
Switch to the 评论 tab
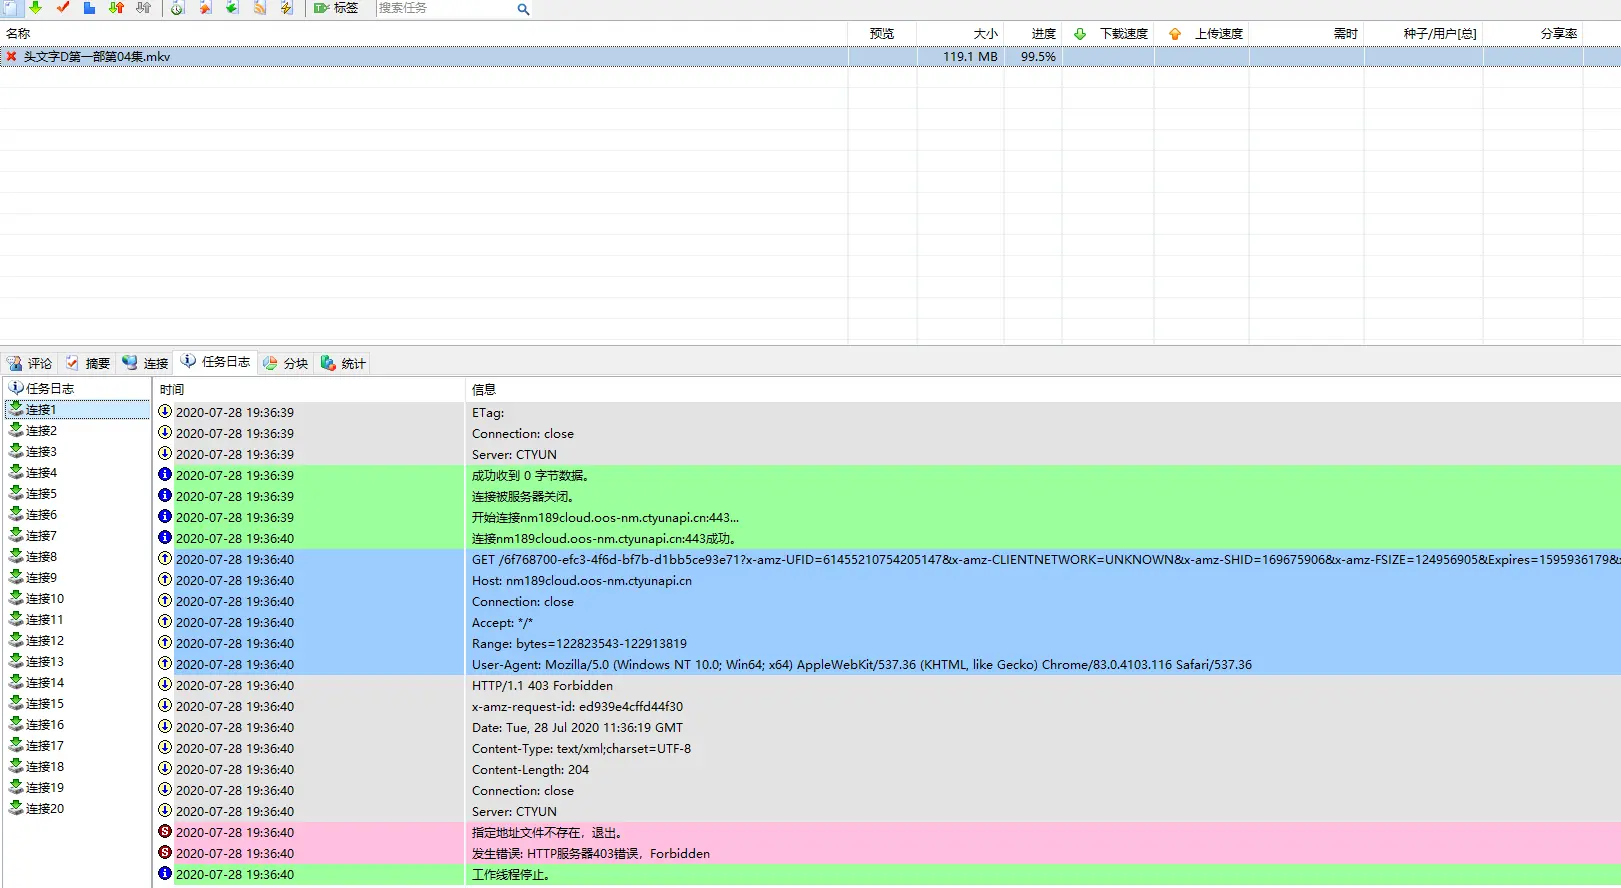tap(29, 363)
